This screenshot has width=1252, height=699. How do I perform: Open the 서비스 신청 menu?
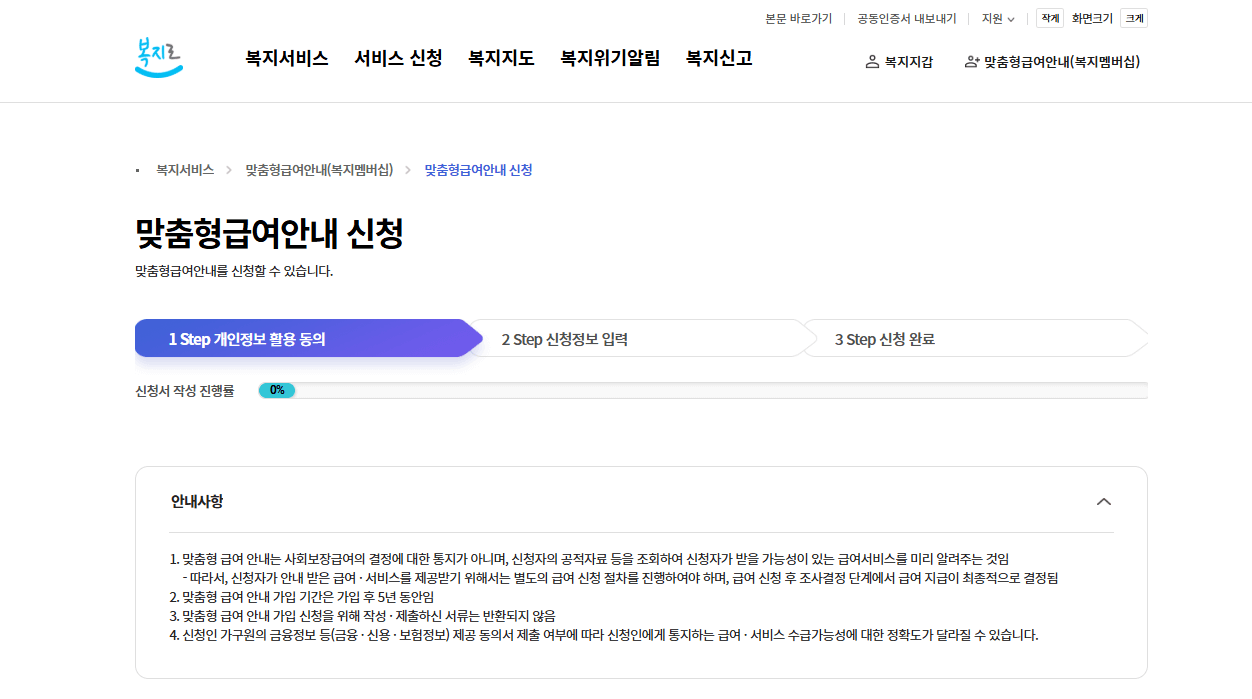click(398, 58)
